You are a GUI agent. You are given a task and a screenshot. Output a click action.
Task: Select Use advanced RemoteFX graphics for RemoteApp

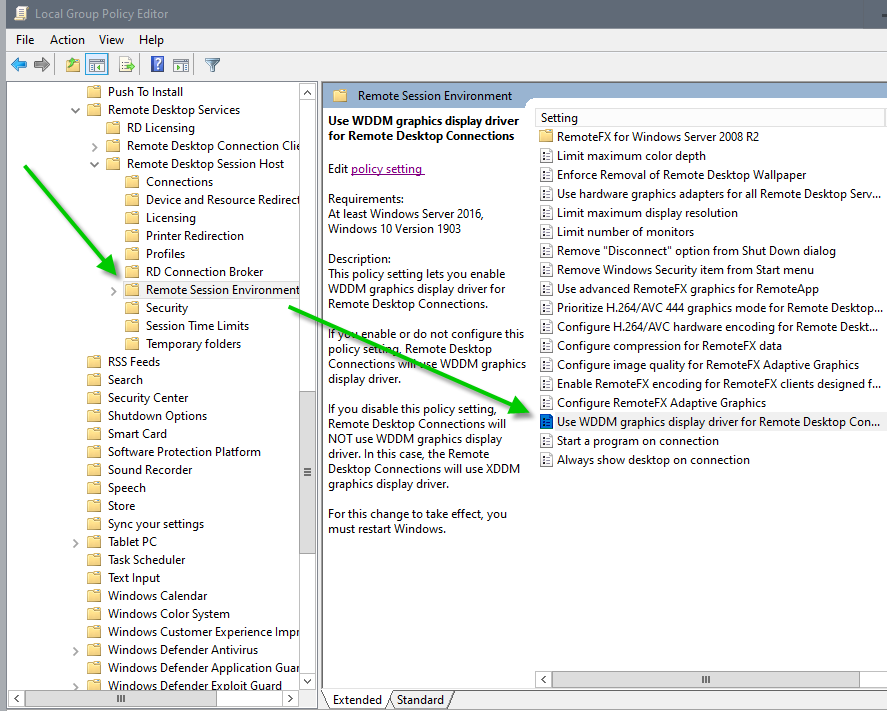[687, 288]
